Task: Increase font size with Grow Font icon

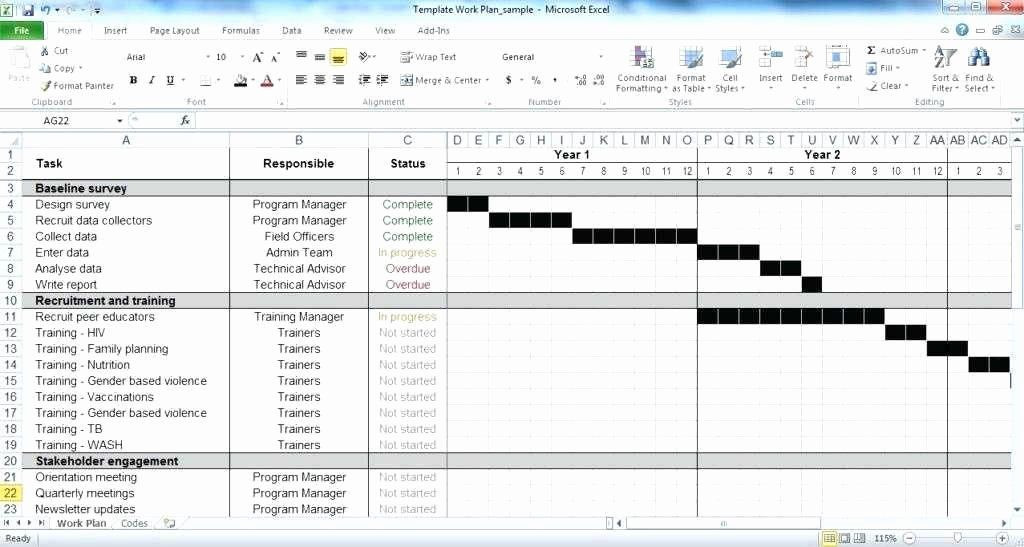Action: (x=258, y=57)
